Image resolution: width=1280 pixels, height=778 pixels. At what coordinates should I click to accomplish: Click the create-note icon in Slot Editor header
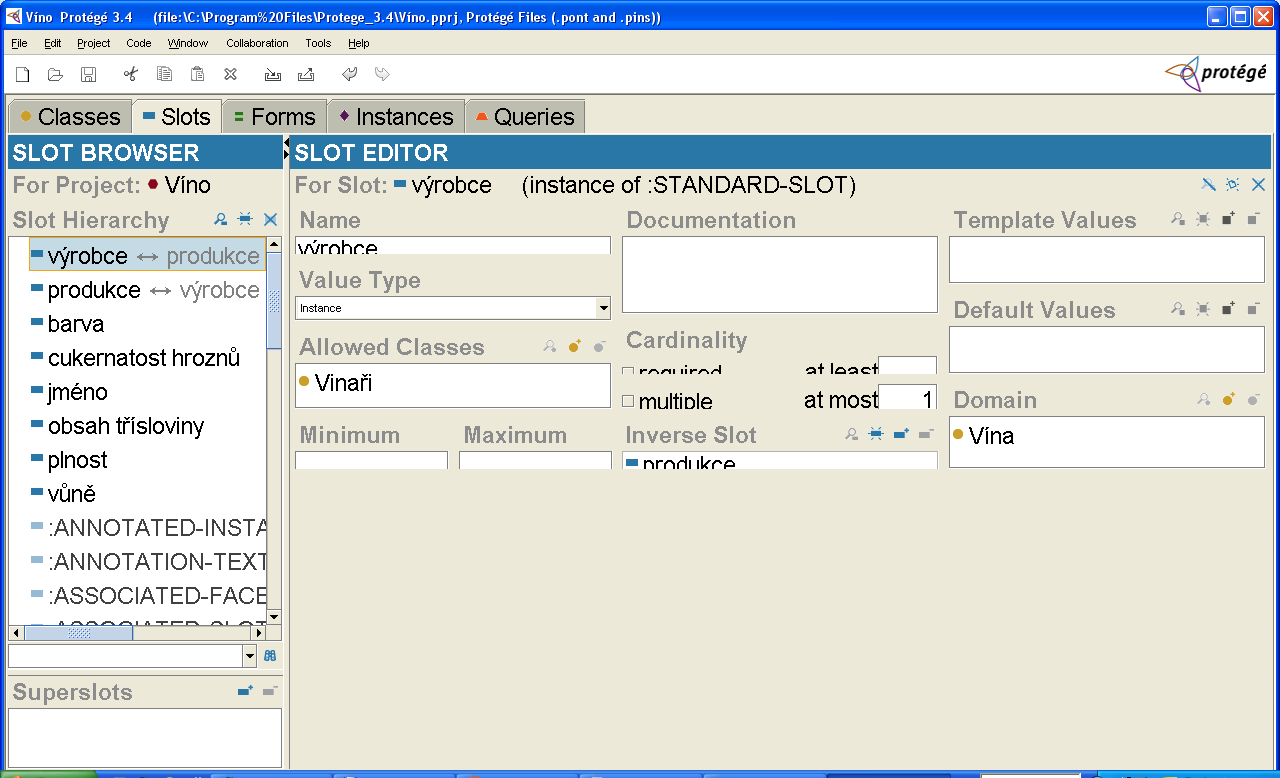click(1233, 184)
